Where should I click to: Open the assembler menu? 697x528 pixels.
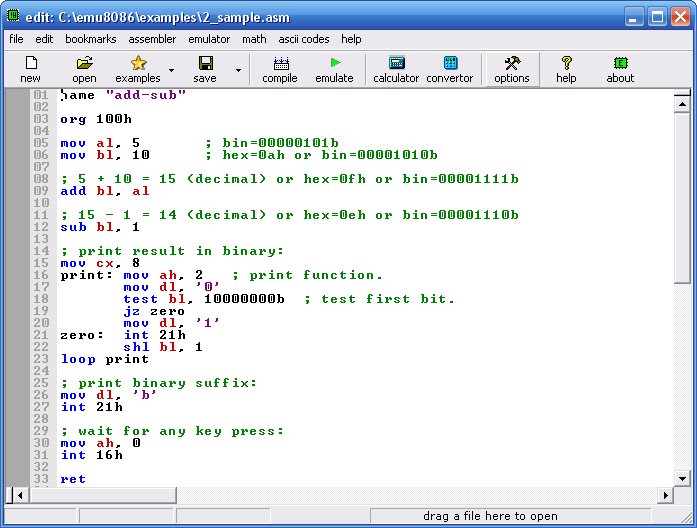(152, 39)
